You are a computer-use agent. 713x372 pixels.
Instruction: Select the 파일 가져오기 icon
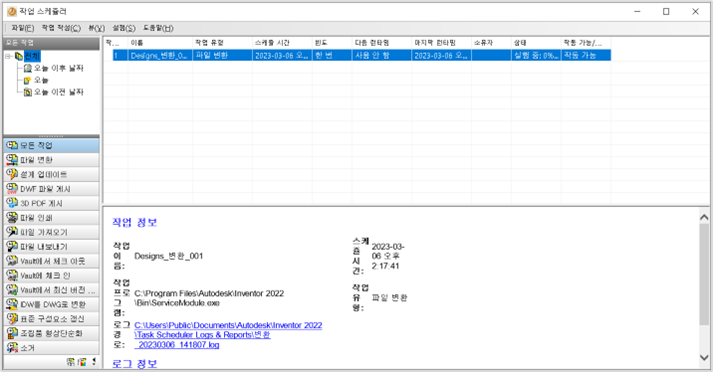[12, 232]
